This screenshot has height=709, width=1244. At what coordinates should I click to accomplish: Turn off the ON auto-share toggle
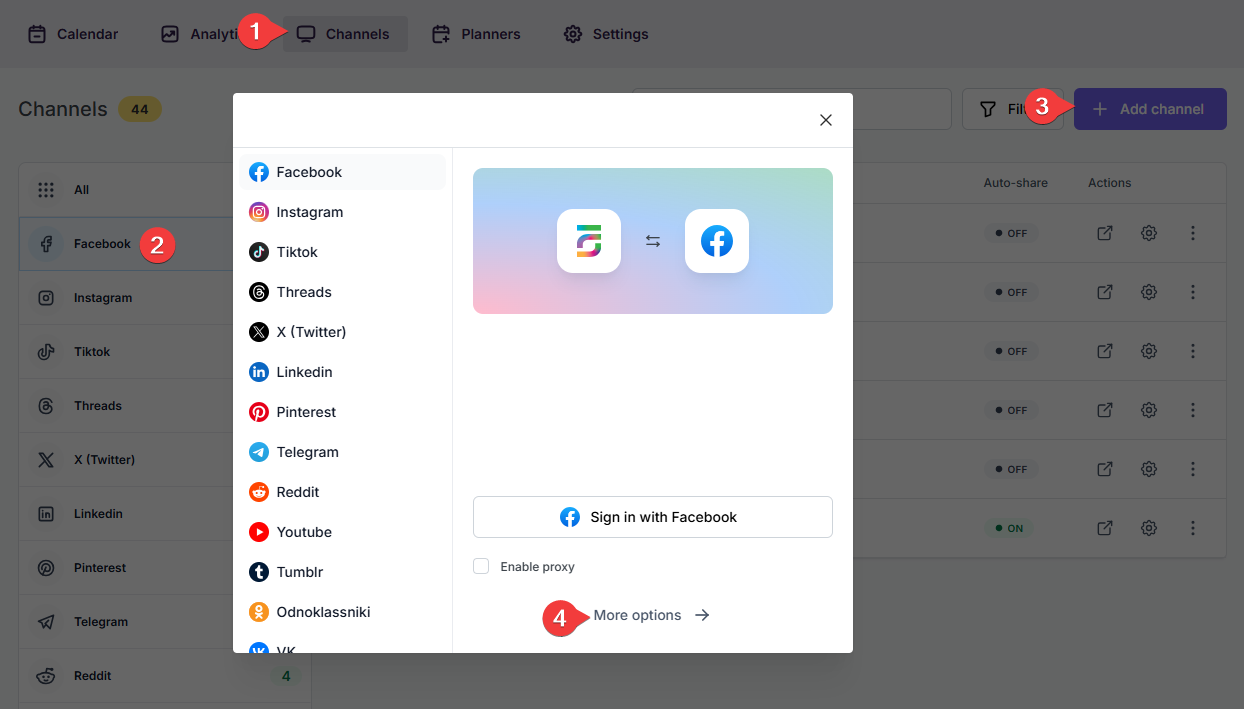point(1010,528)
